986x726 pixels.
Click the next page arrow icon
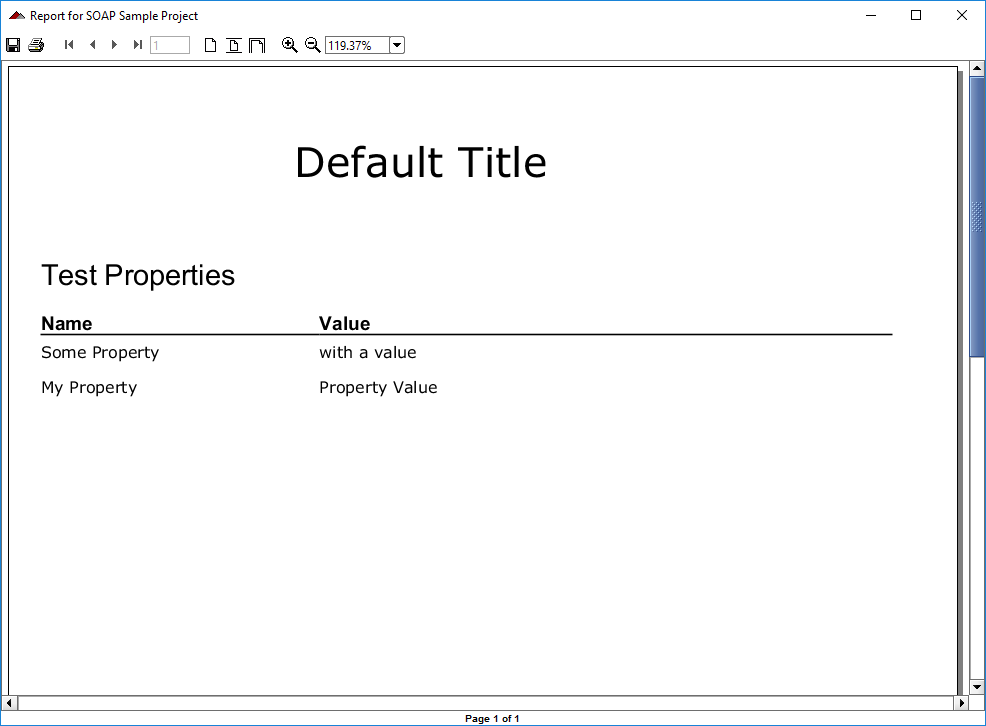click(114, 44)
